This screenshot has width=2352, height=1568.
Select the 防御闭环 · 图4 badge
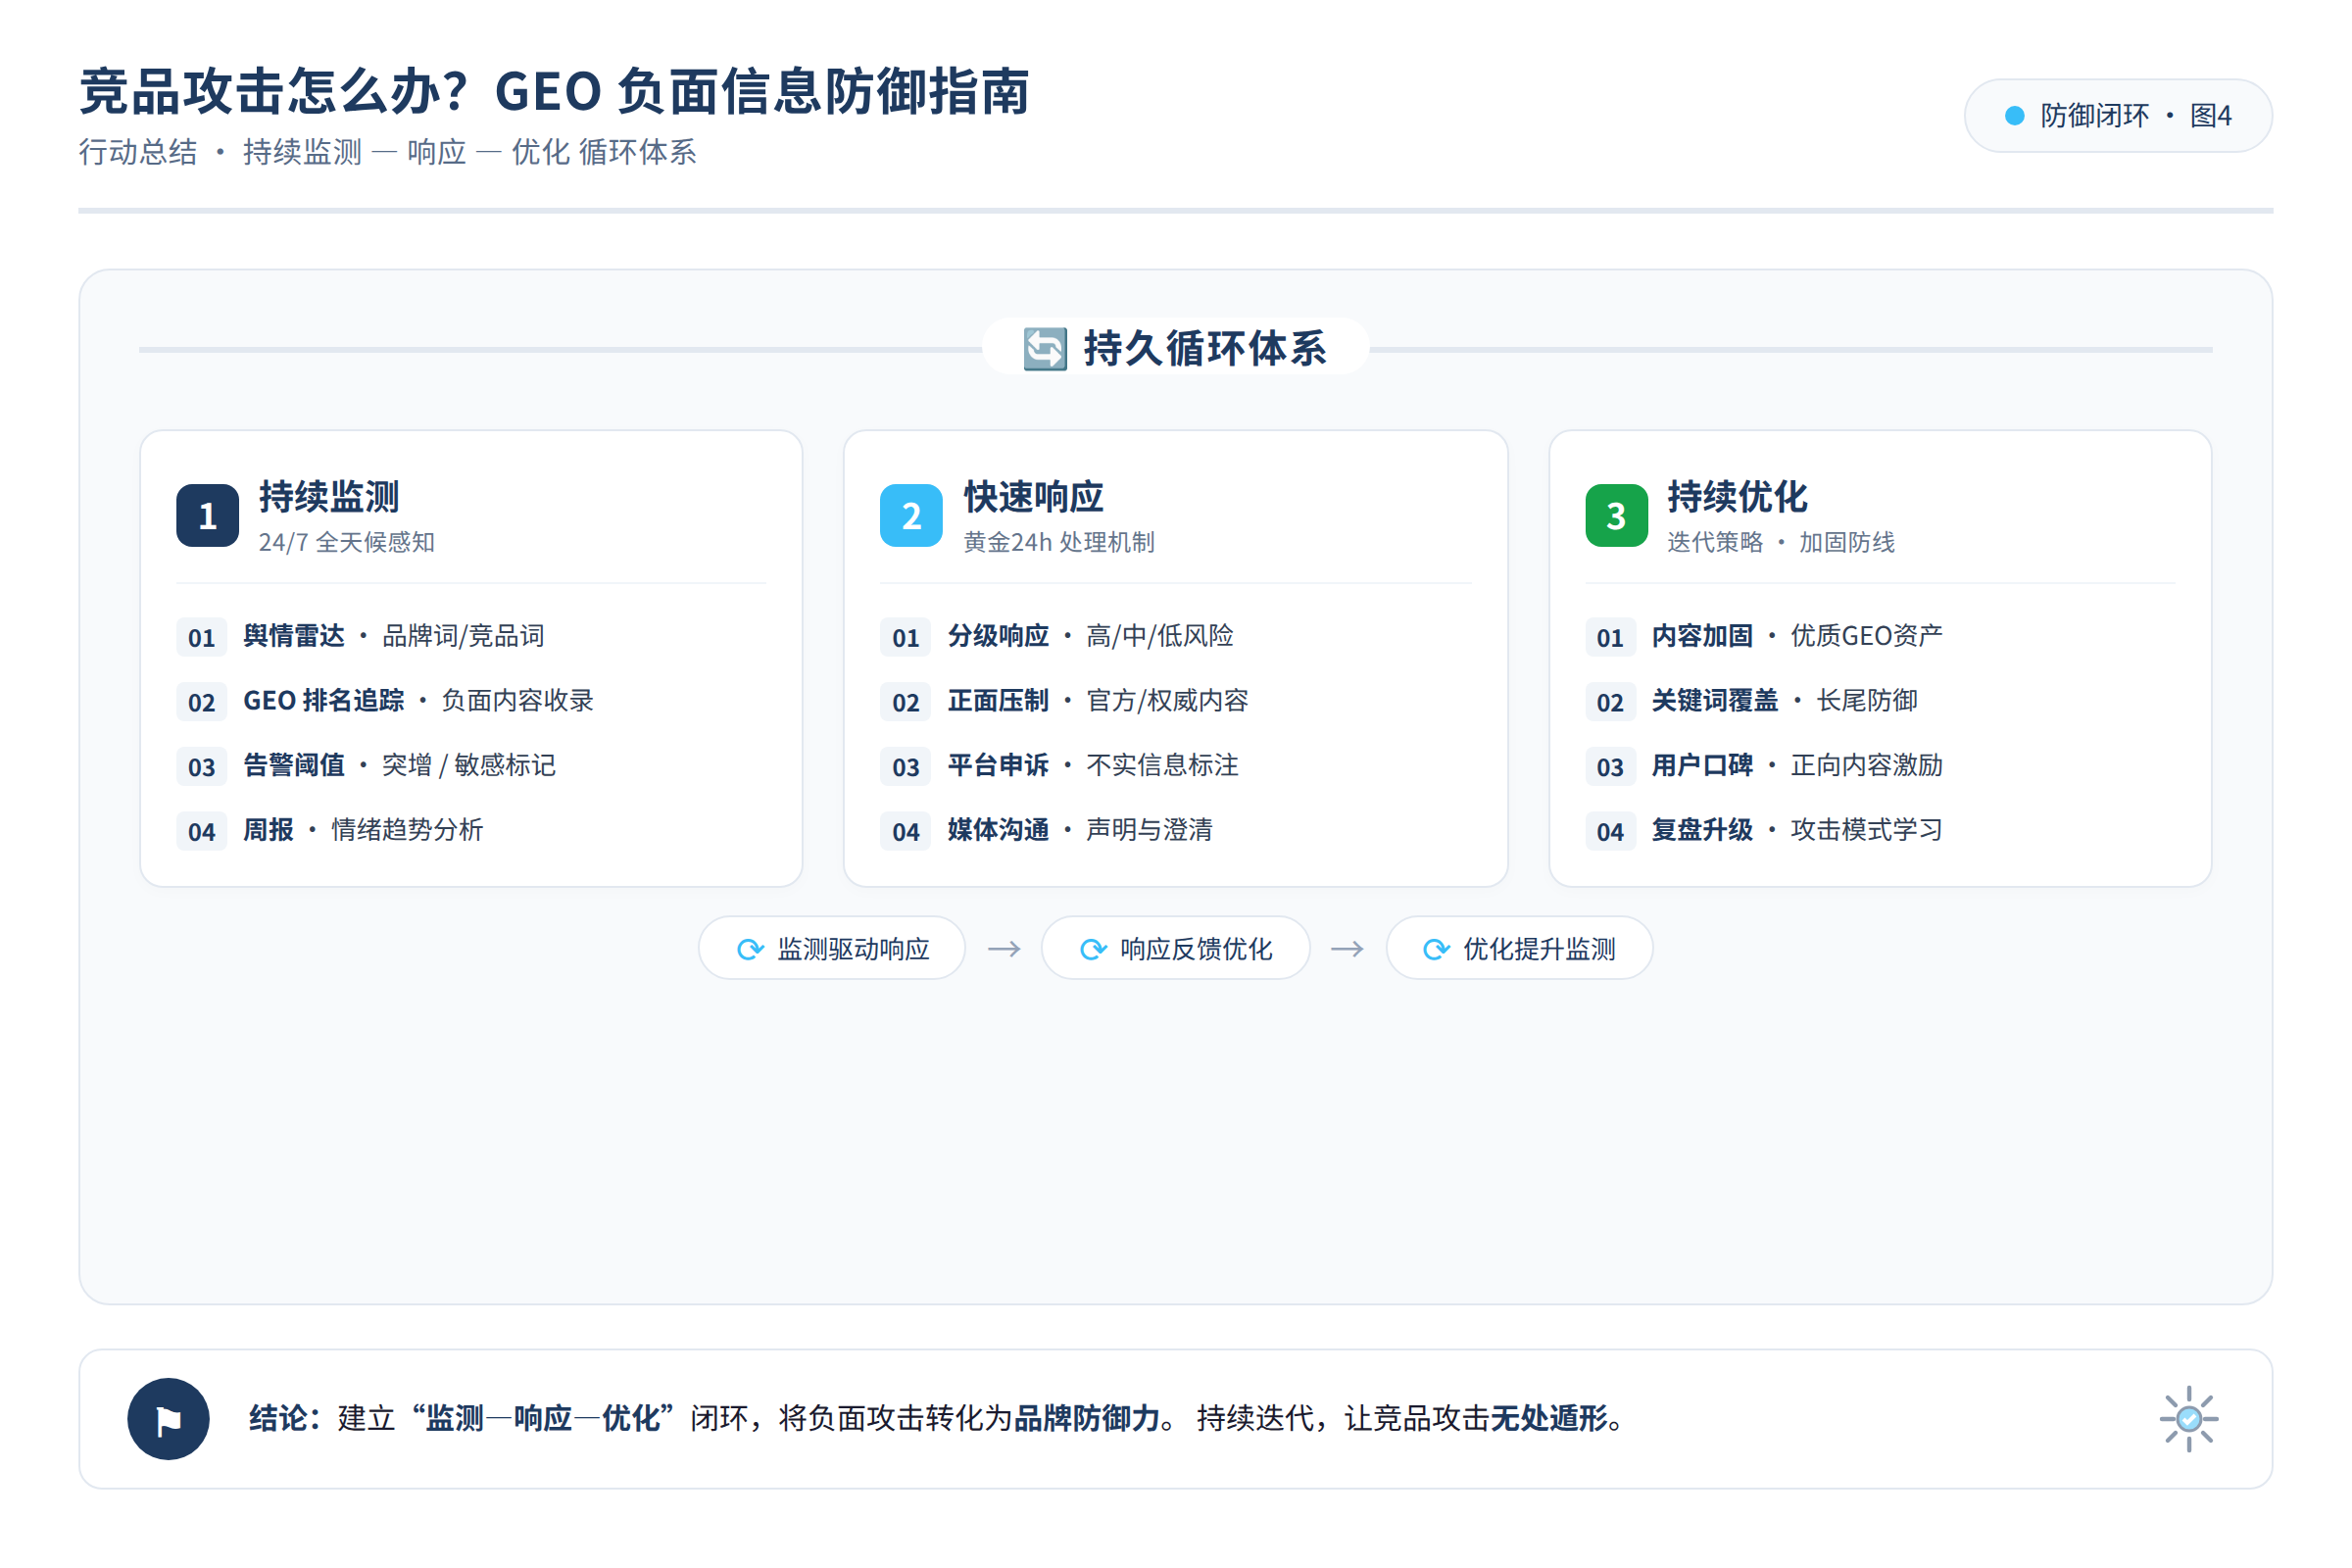point(2118,116)
